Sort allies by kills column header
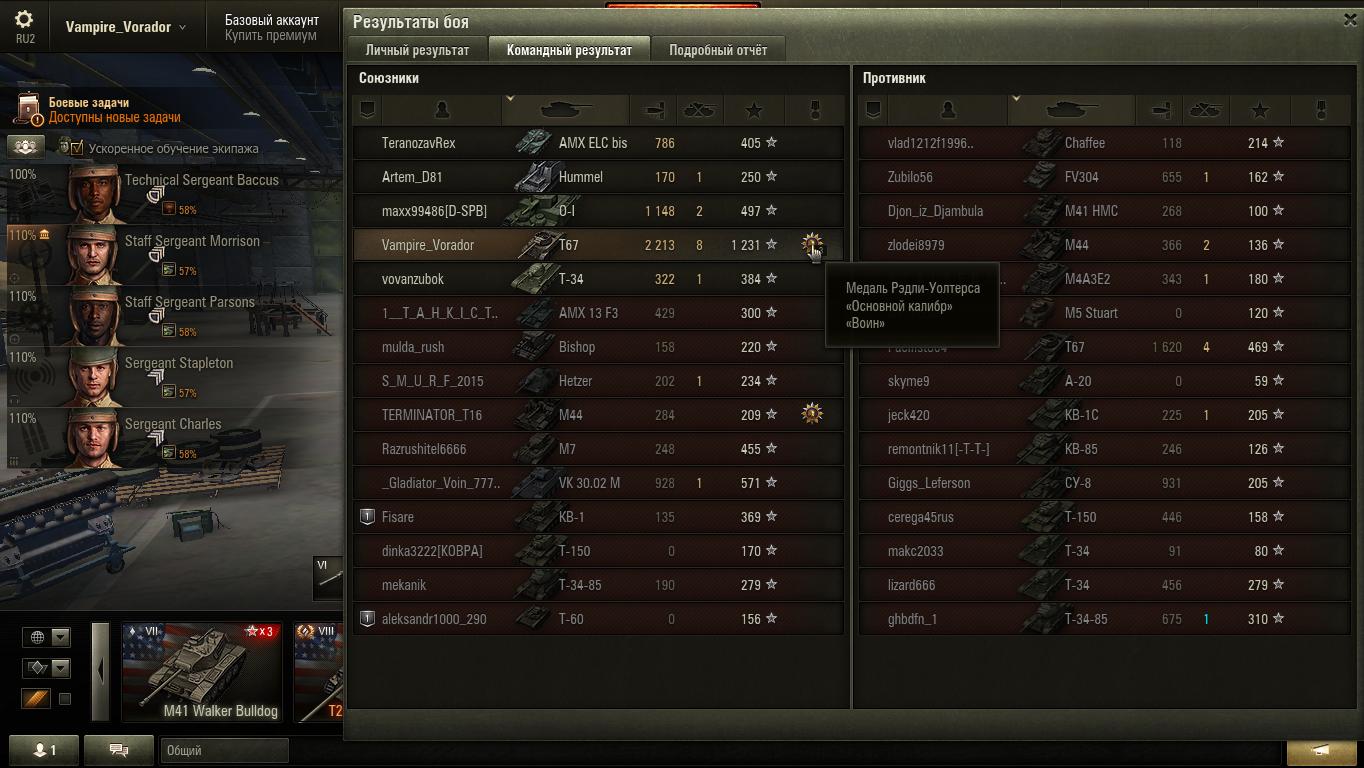Screen dimensions: 1364x768 [x=700, y=110]
